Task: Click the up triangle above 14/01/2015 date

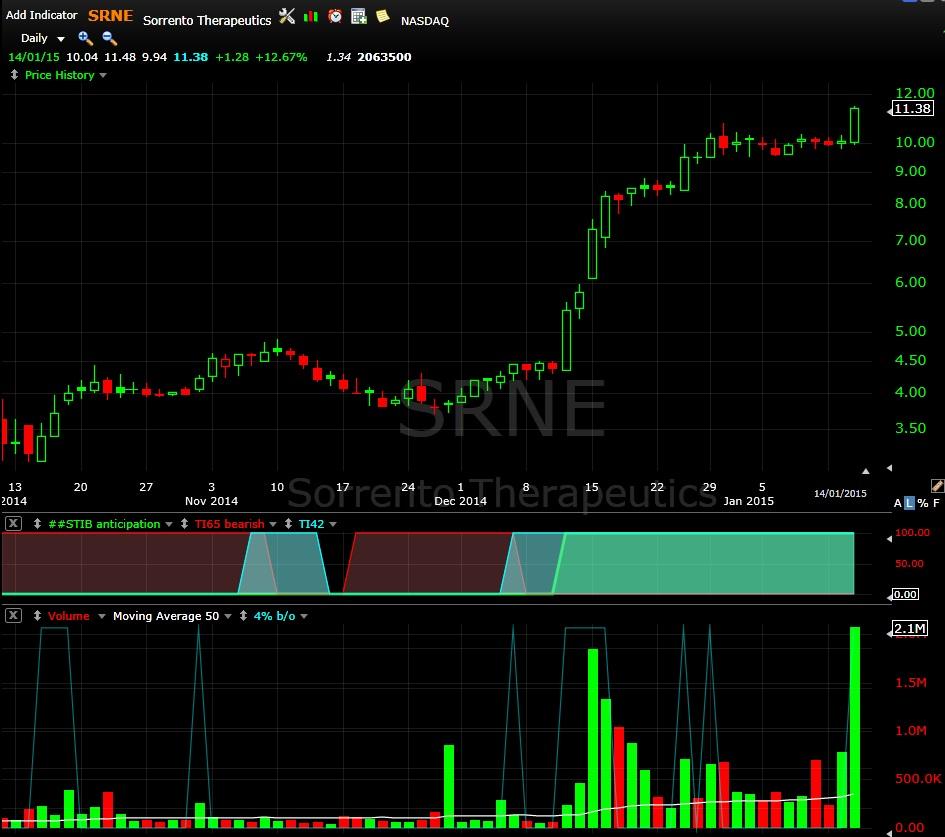Action: click(x=865, y=471)
